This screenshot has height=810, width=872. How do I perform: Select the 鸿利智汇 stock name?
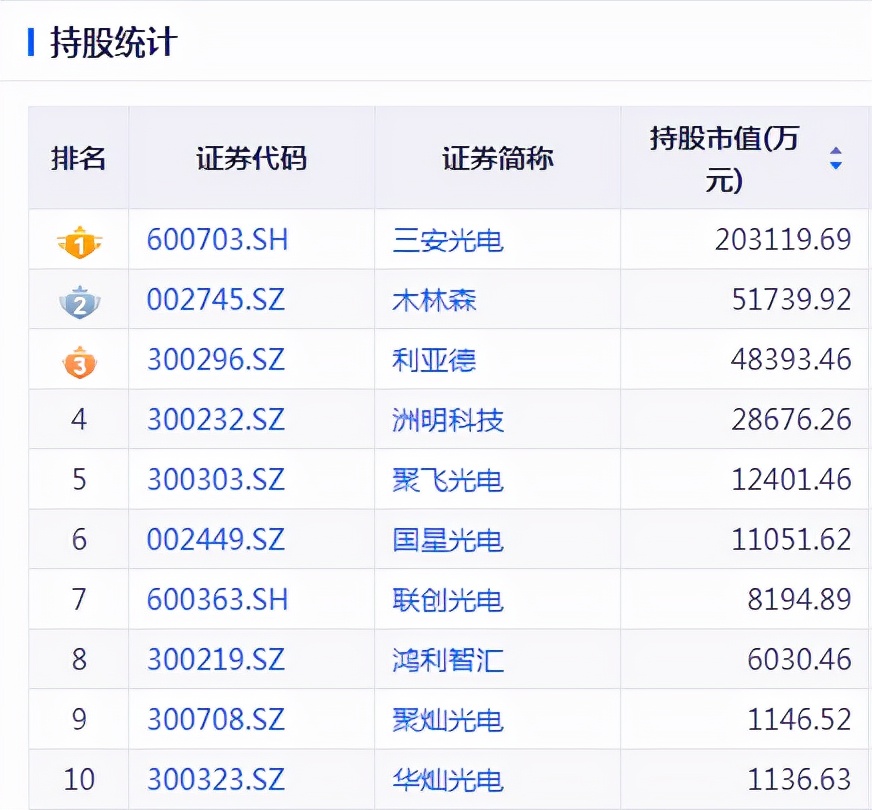pyautogui.click(x=448, y=660)
